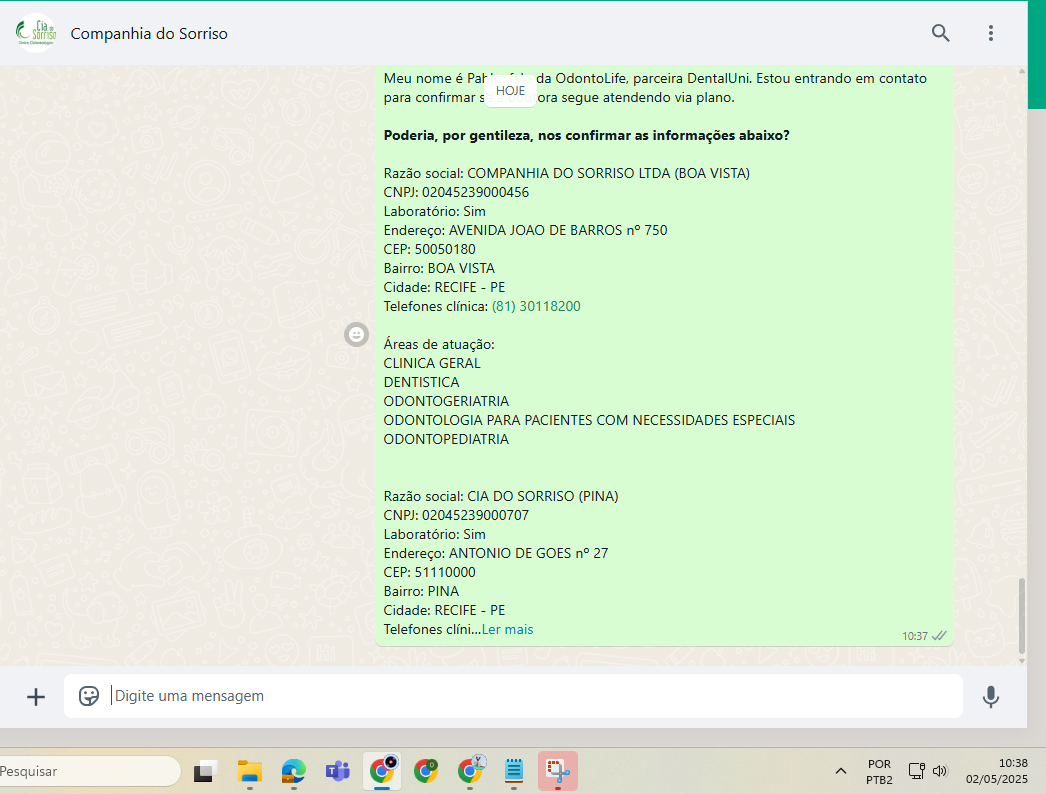This screenshot has width=1046, height=794.
Task: Click Razão social CIA DO SORRISO (PINA)
Action: click(x=501, y=496)
